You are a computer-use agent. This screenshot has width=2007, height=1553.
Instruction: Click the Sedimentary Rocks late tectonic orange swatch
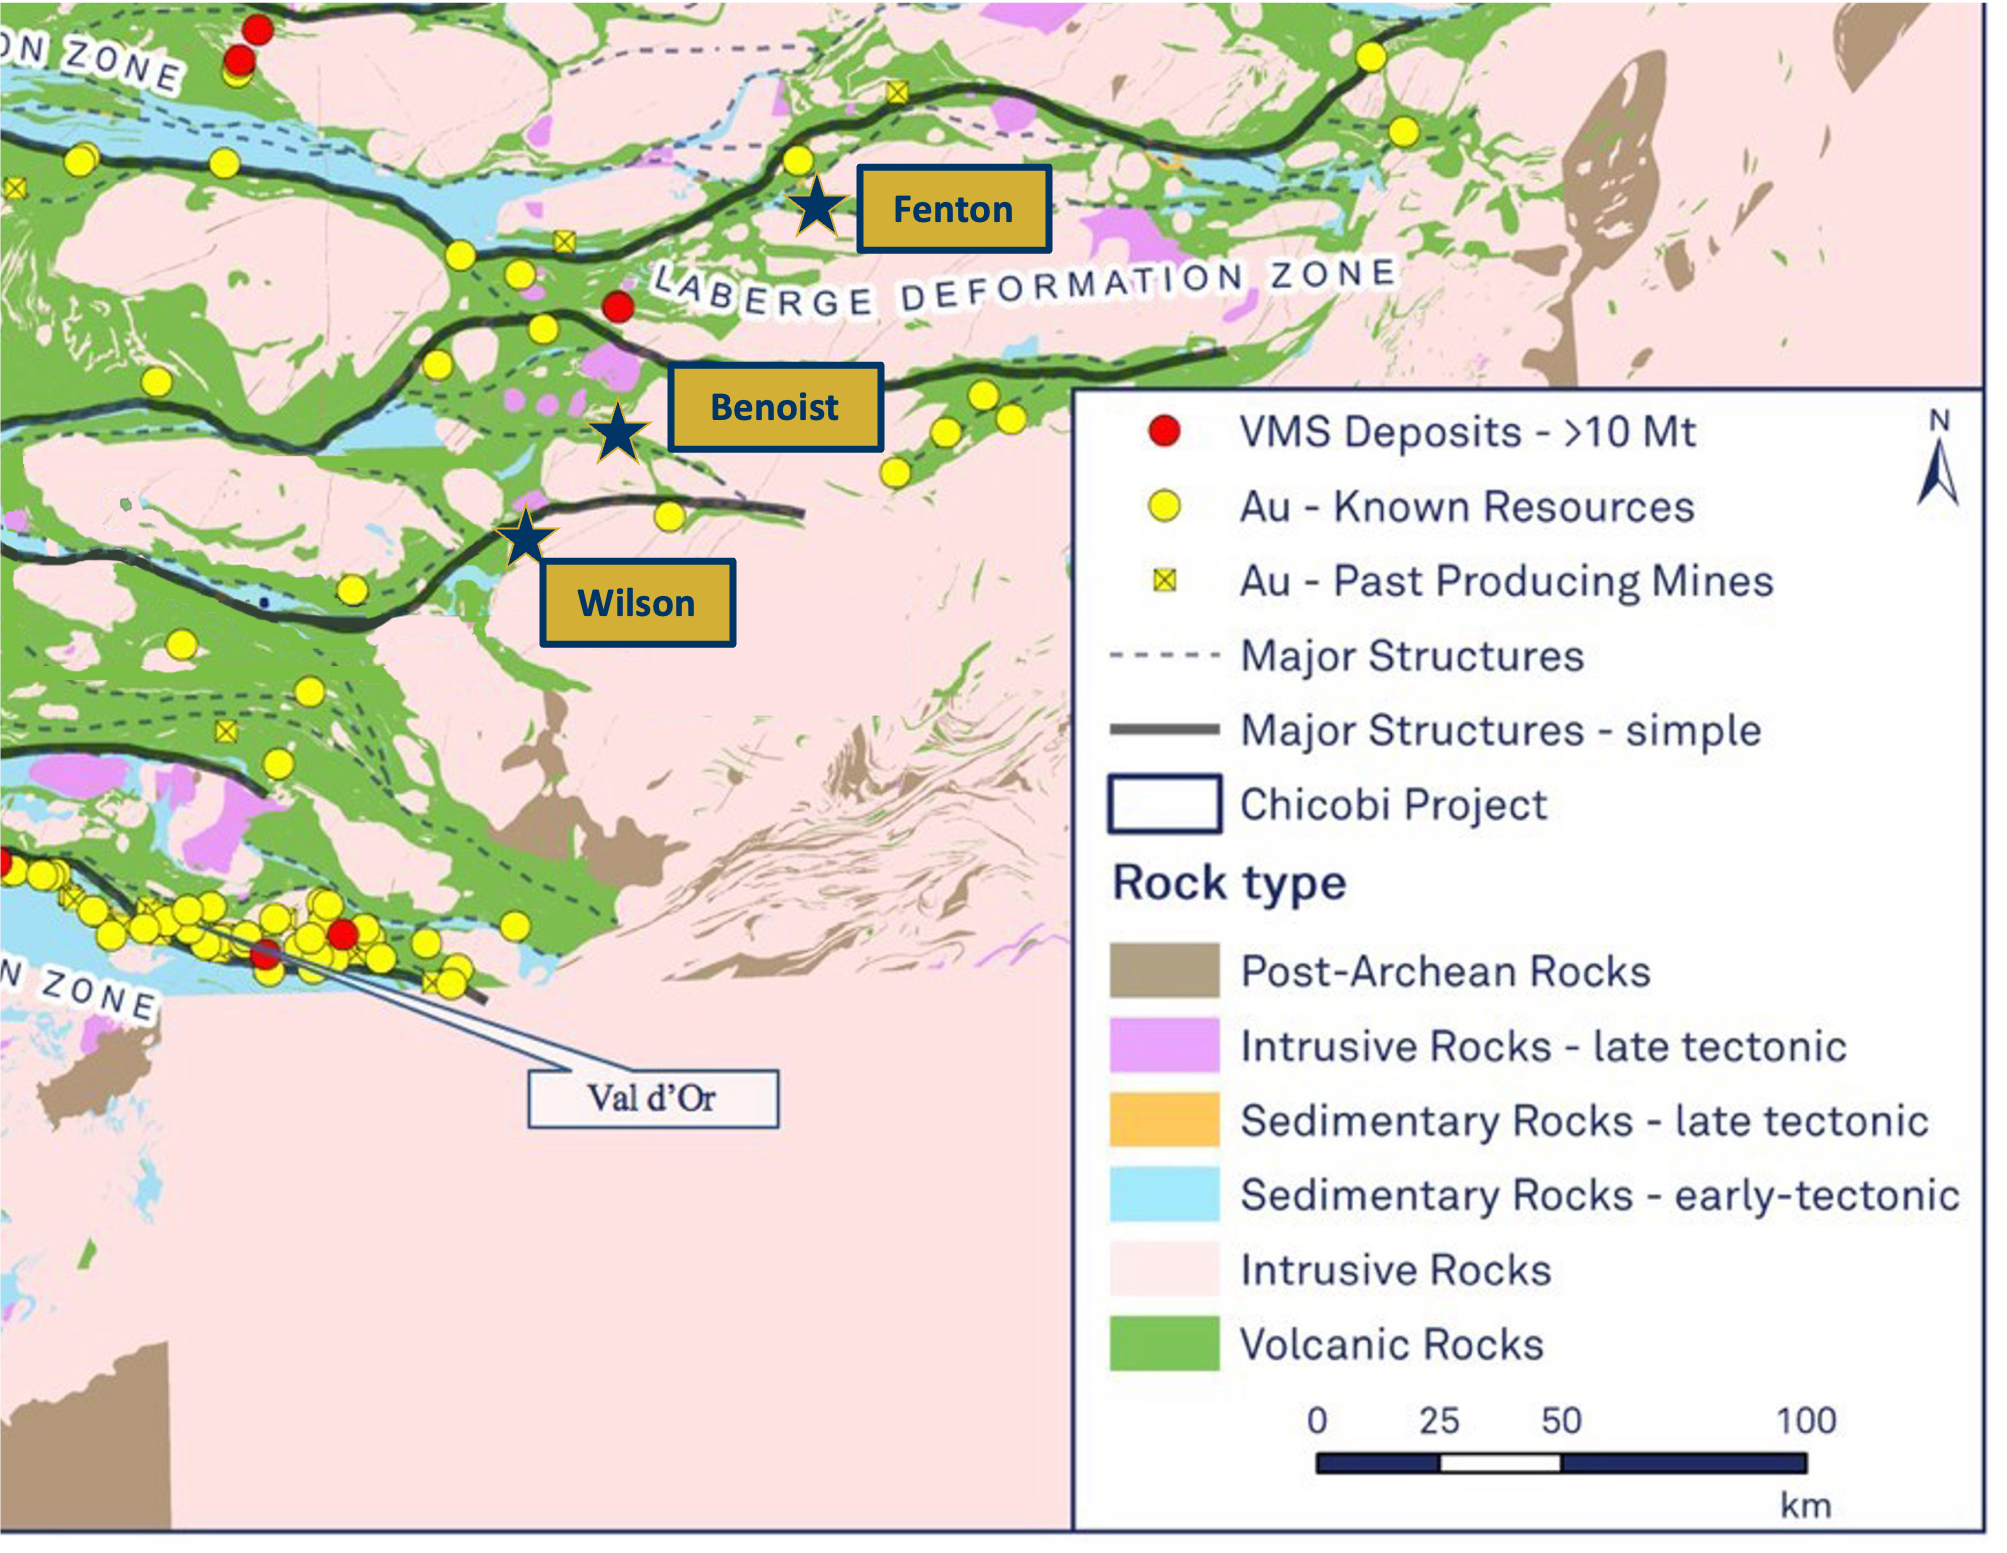tap(1164, 1119)
